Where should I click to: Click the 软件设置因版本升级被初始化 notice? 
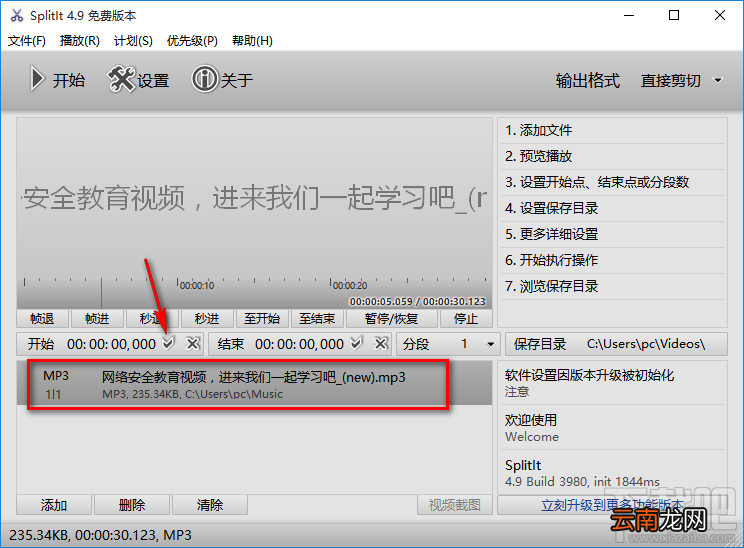(612, 383)
